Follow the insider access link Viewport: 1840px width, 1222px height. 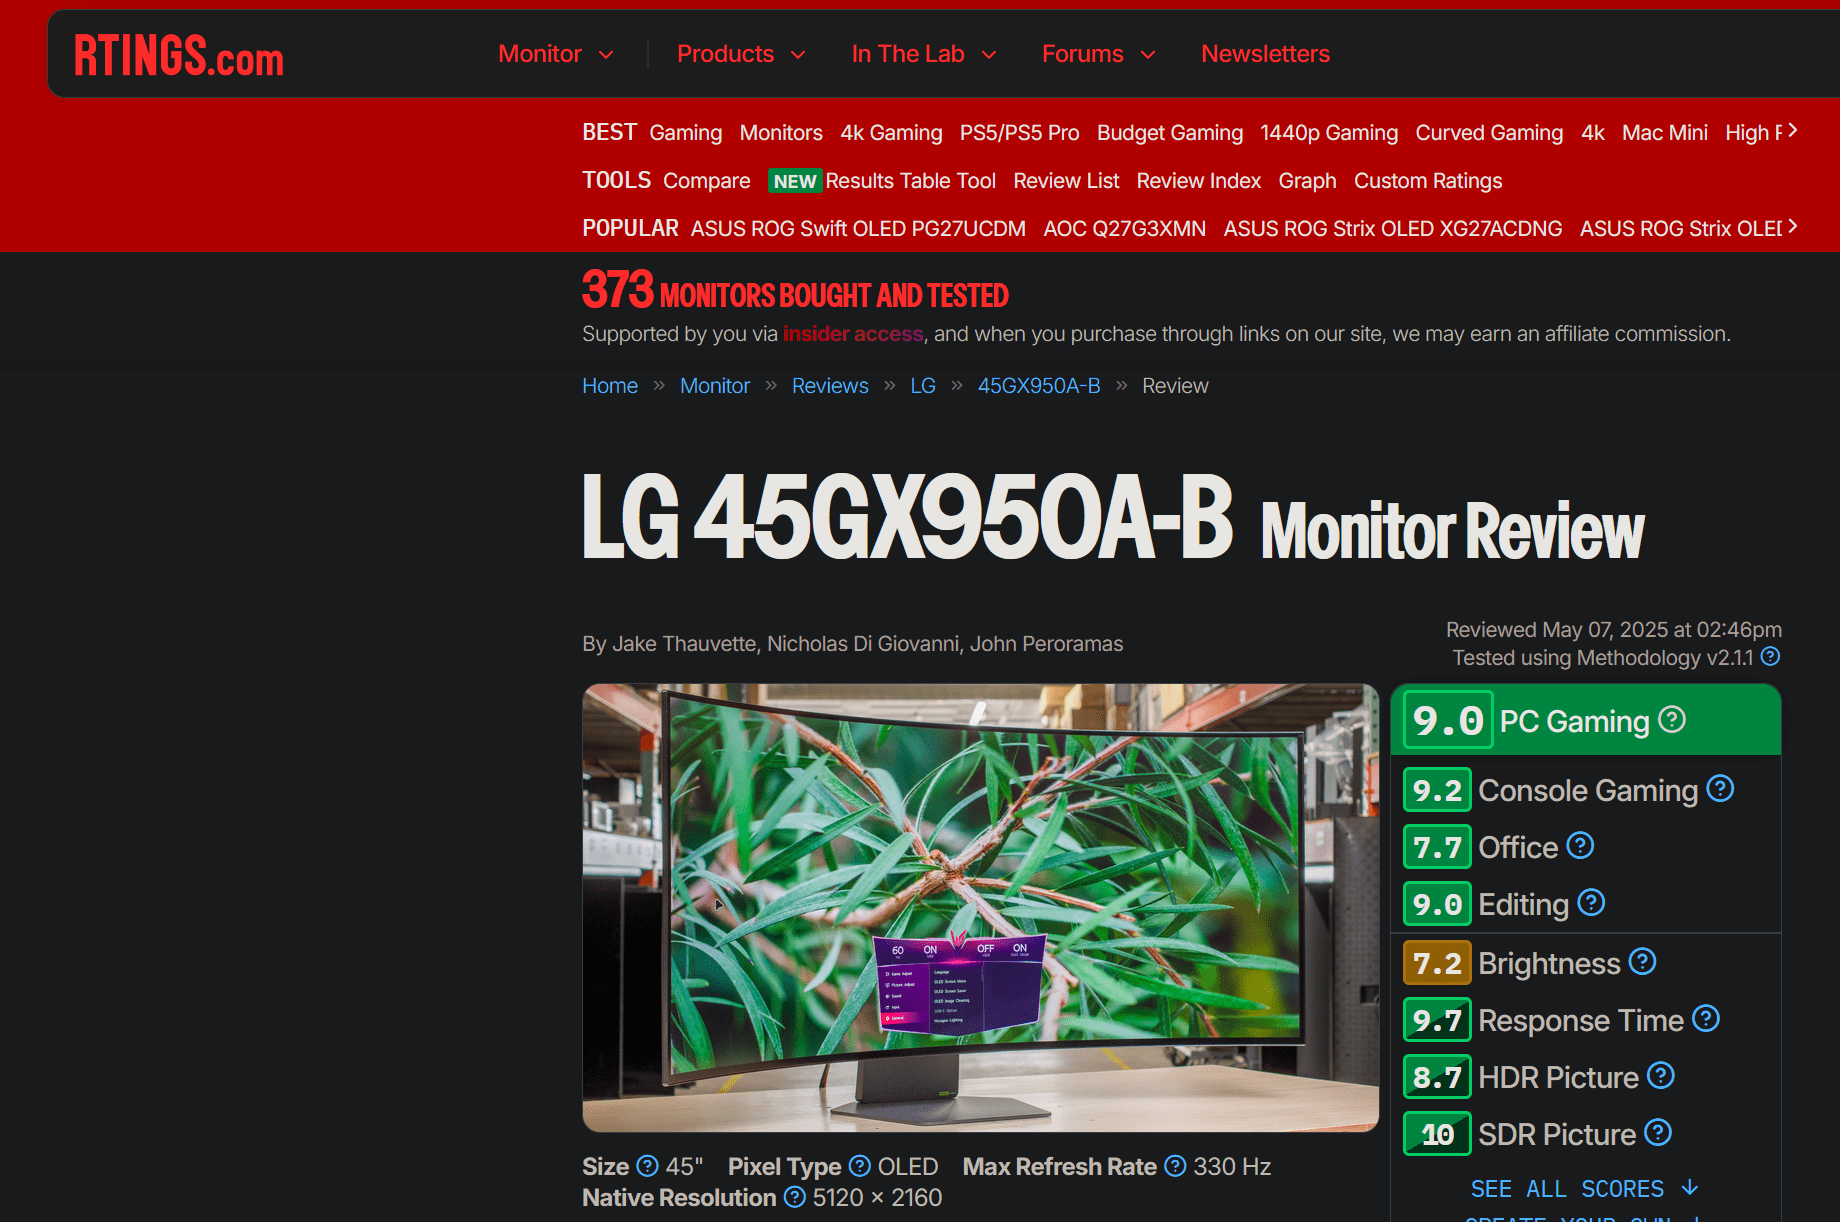[852, 333]
